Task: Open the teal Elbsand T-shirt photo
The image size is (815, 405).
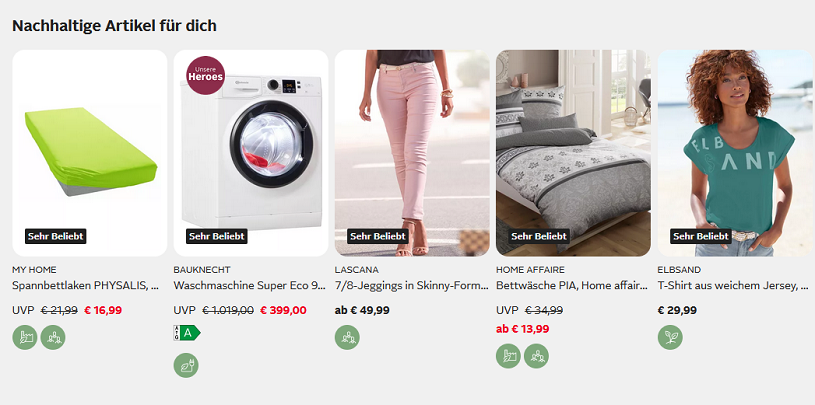Action: pyautogui.click(x=735, y=153)
